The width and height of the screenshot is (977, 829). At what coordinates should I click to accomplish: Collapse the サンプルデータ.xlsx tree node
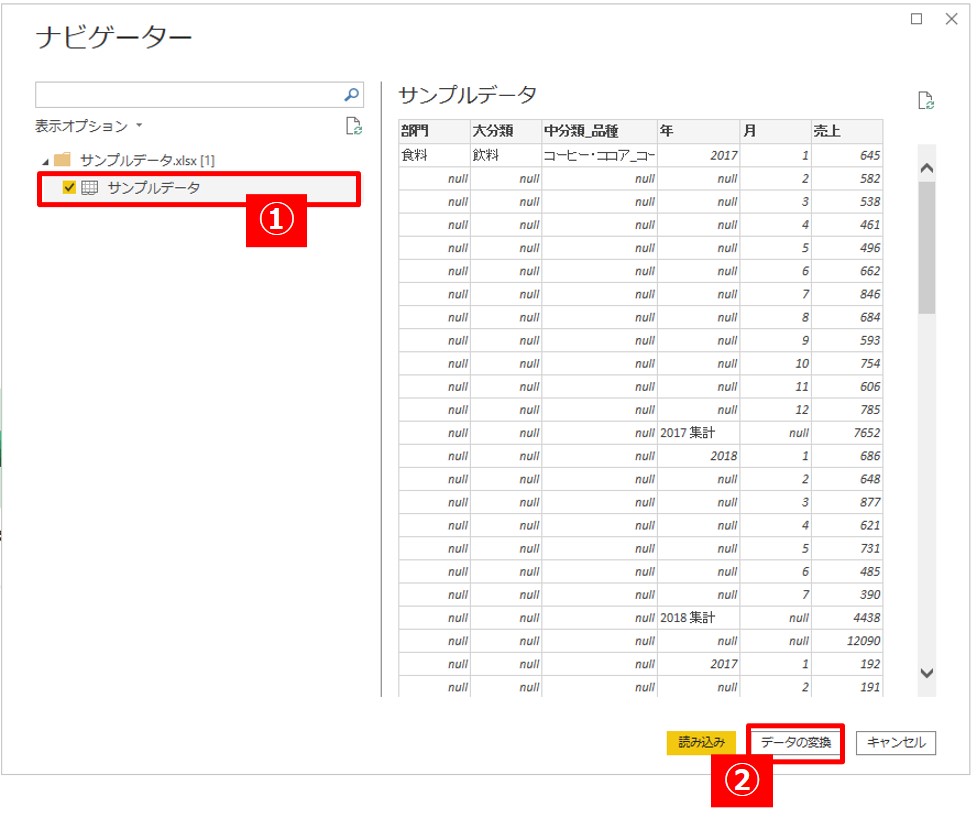(45, 161)
